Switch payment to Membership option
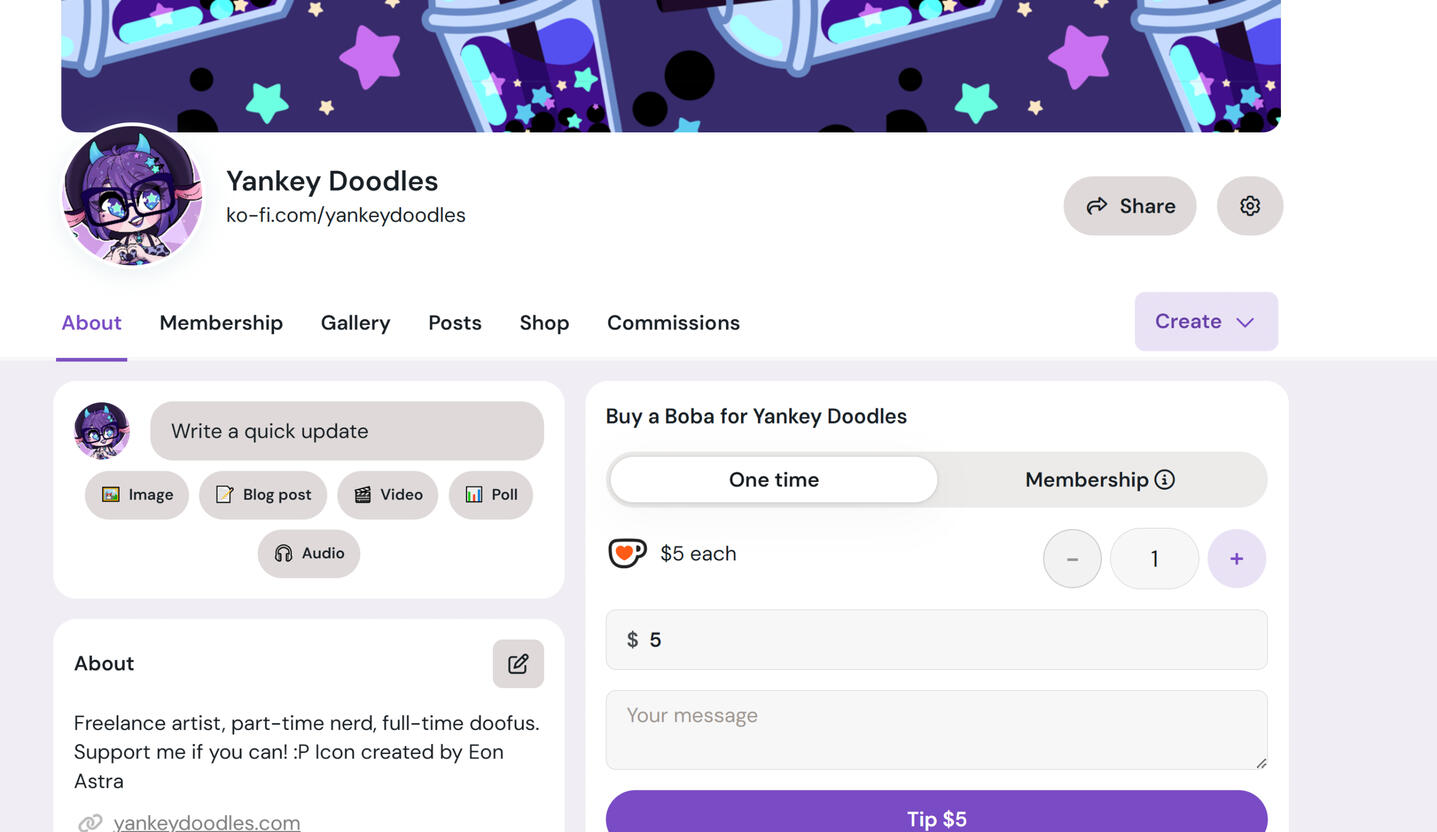The width and height of the screenshot is (1437, 832). (x=1086, y=479)
